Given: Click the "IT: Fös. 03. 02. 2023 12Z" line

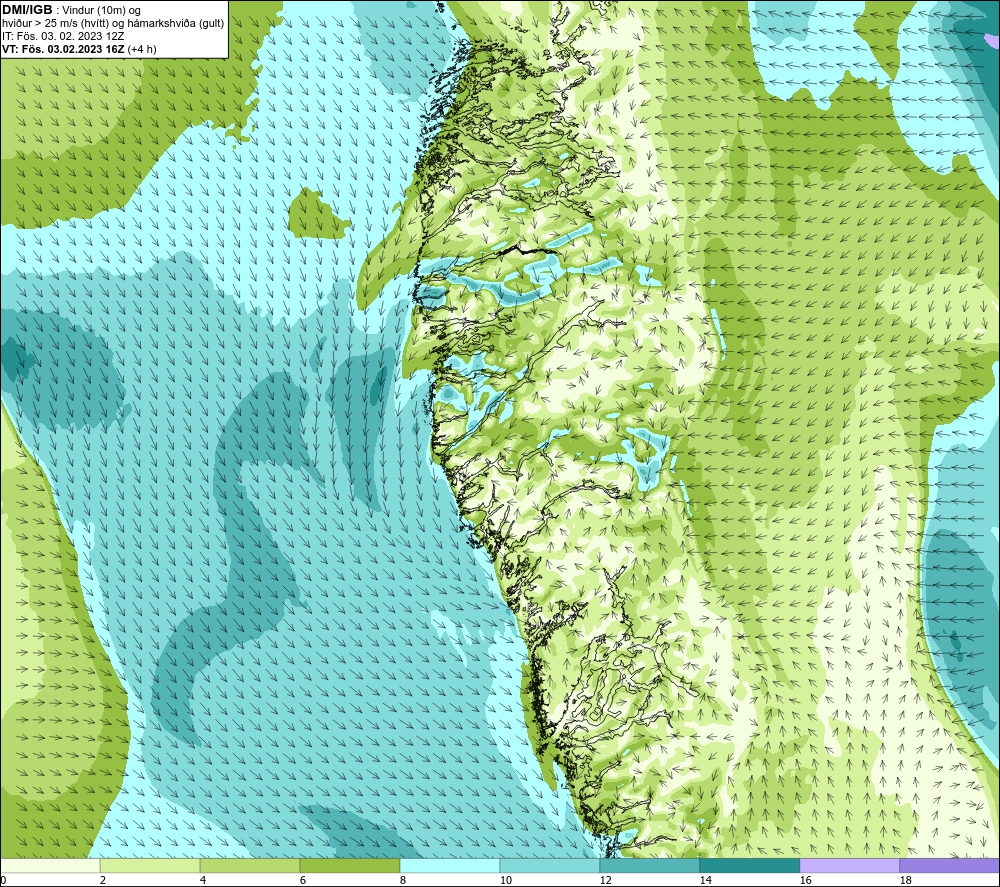Looking at the screenshot, I should point(63,36).
